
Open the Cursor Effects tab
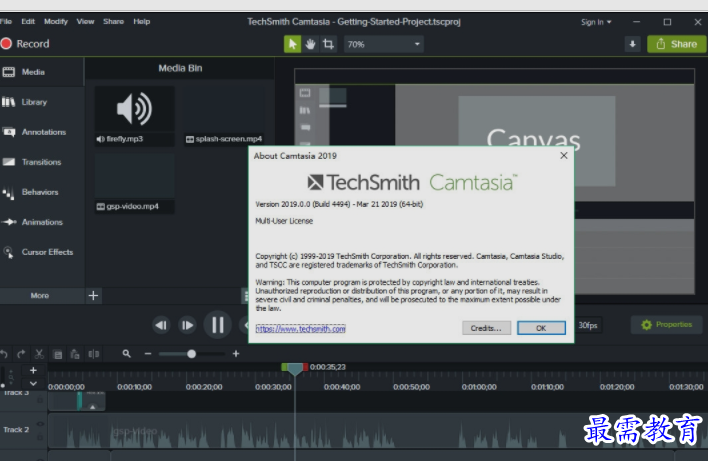[x=42, y=252]
